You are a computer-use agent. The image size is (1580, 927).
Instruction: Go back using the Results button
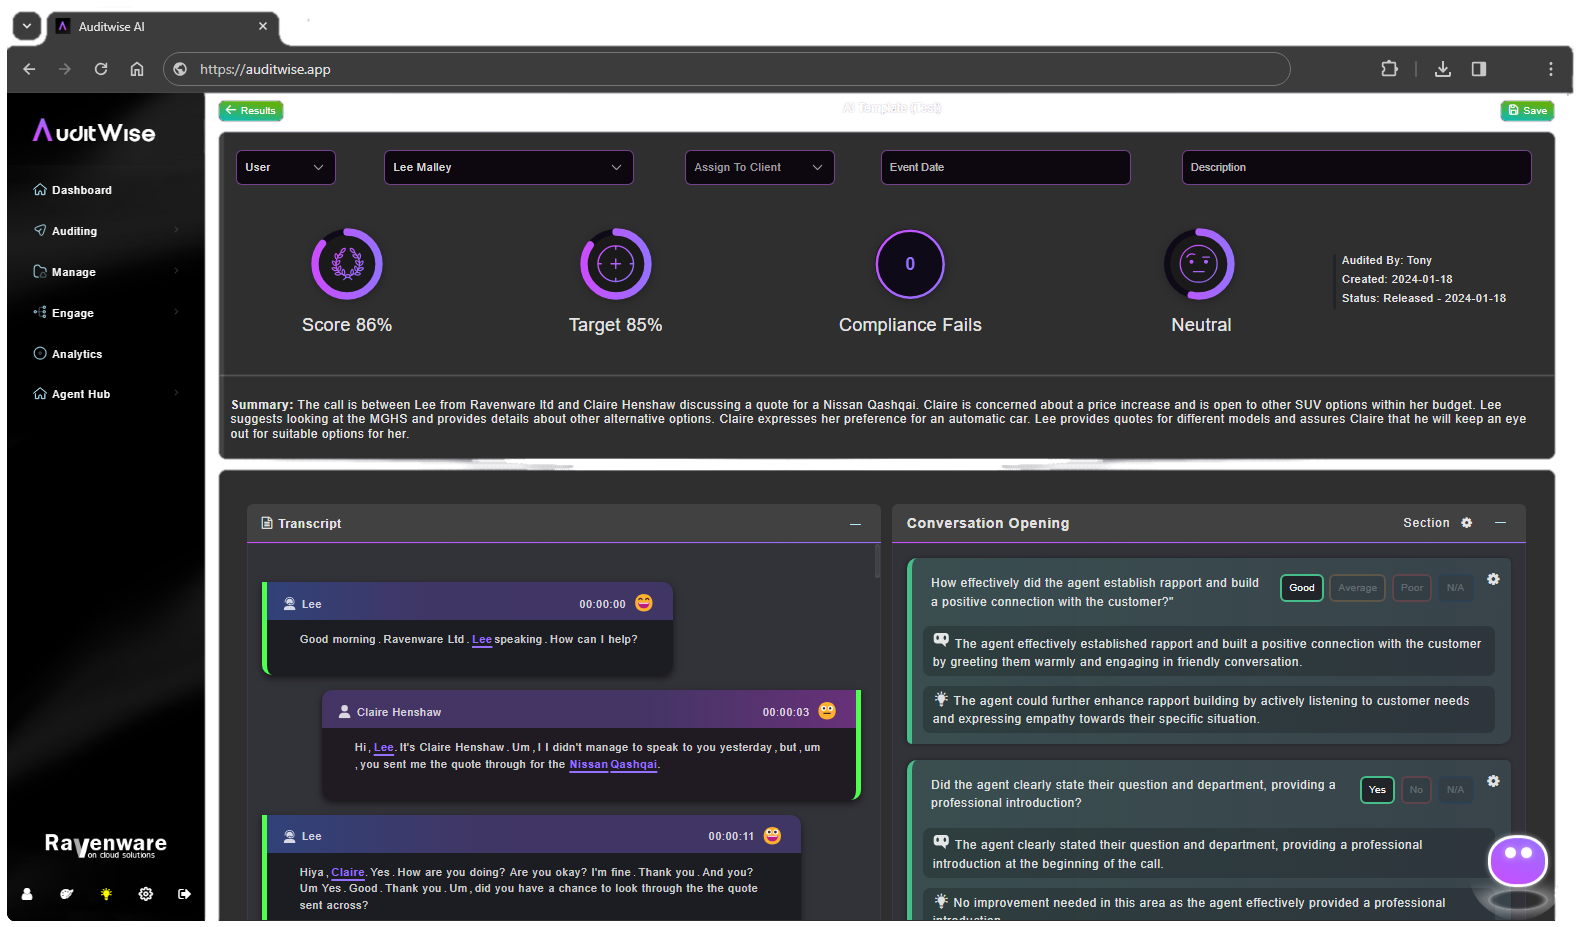(251, 111)
